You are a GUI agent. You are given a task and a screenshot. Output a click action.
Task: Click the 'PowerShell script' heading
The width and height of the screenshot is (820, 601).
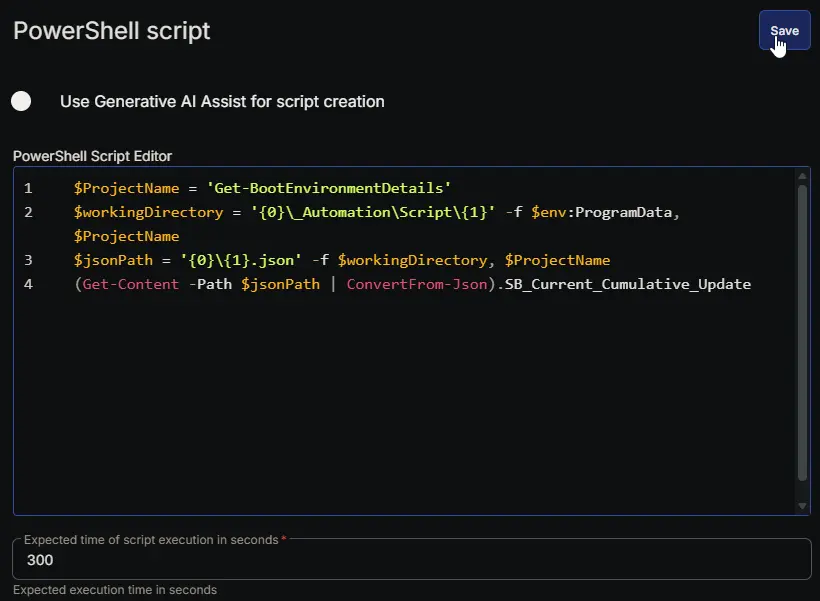coord(111,30)
